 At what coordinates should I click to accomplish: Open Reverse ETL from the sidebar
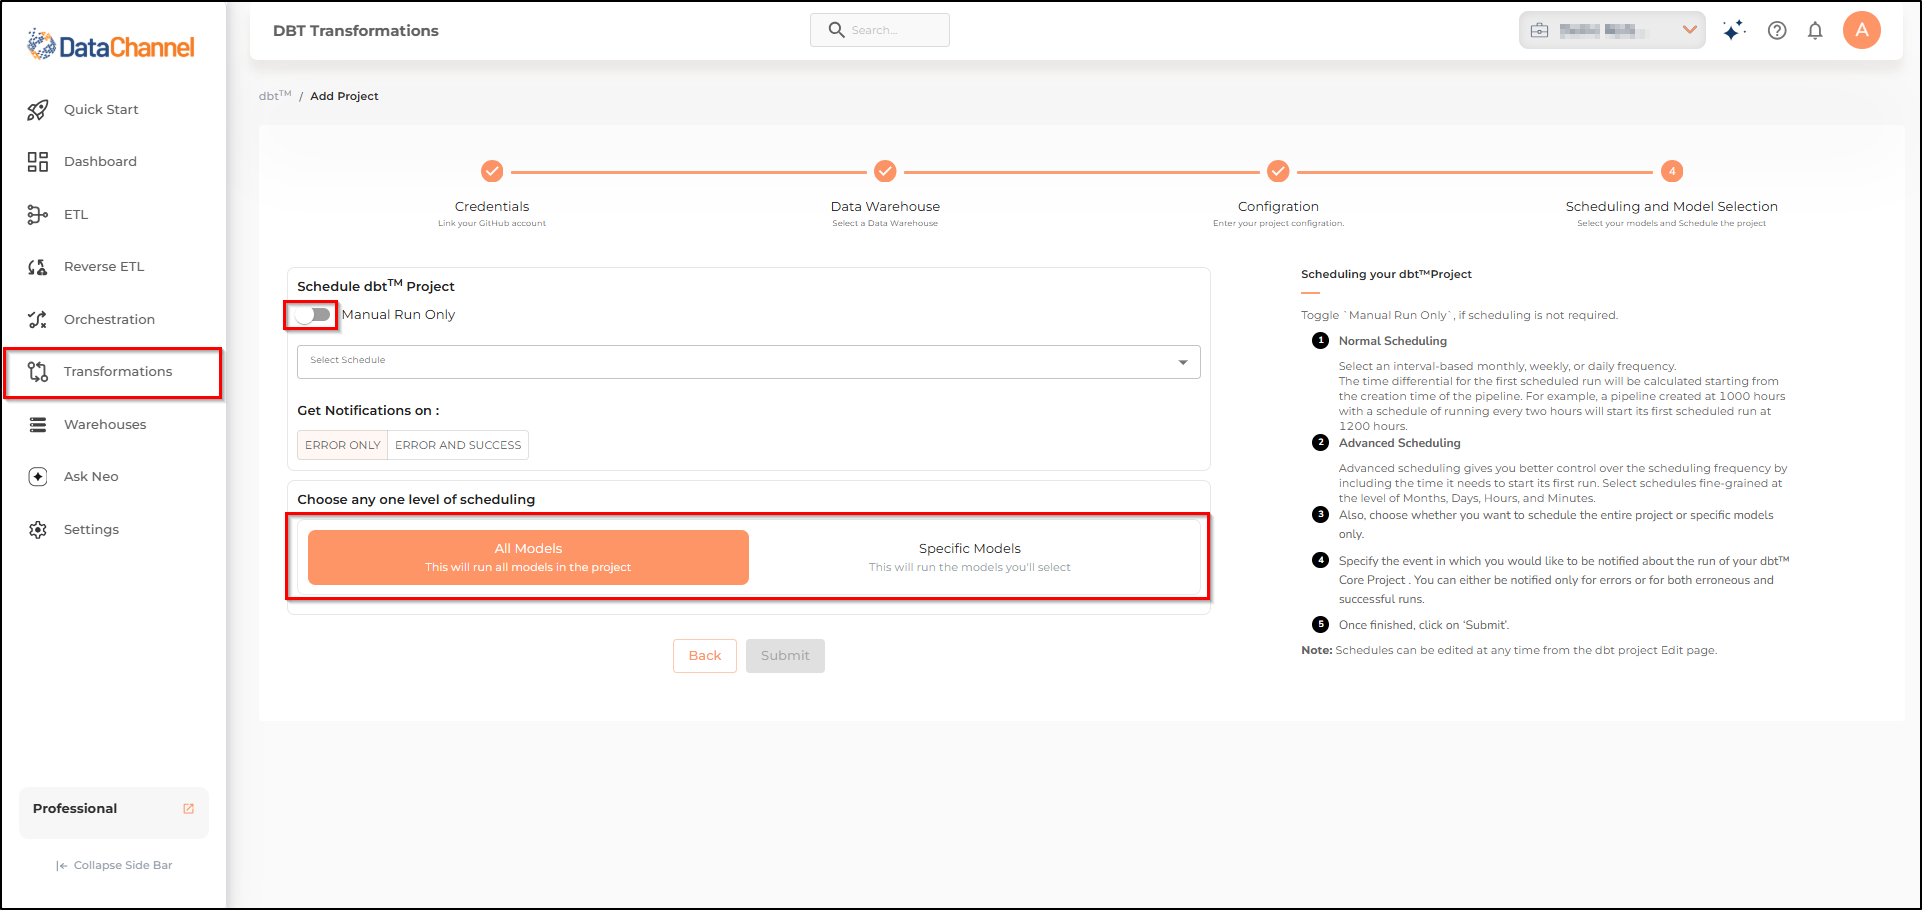coord(104,267)
